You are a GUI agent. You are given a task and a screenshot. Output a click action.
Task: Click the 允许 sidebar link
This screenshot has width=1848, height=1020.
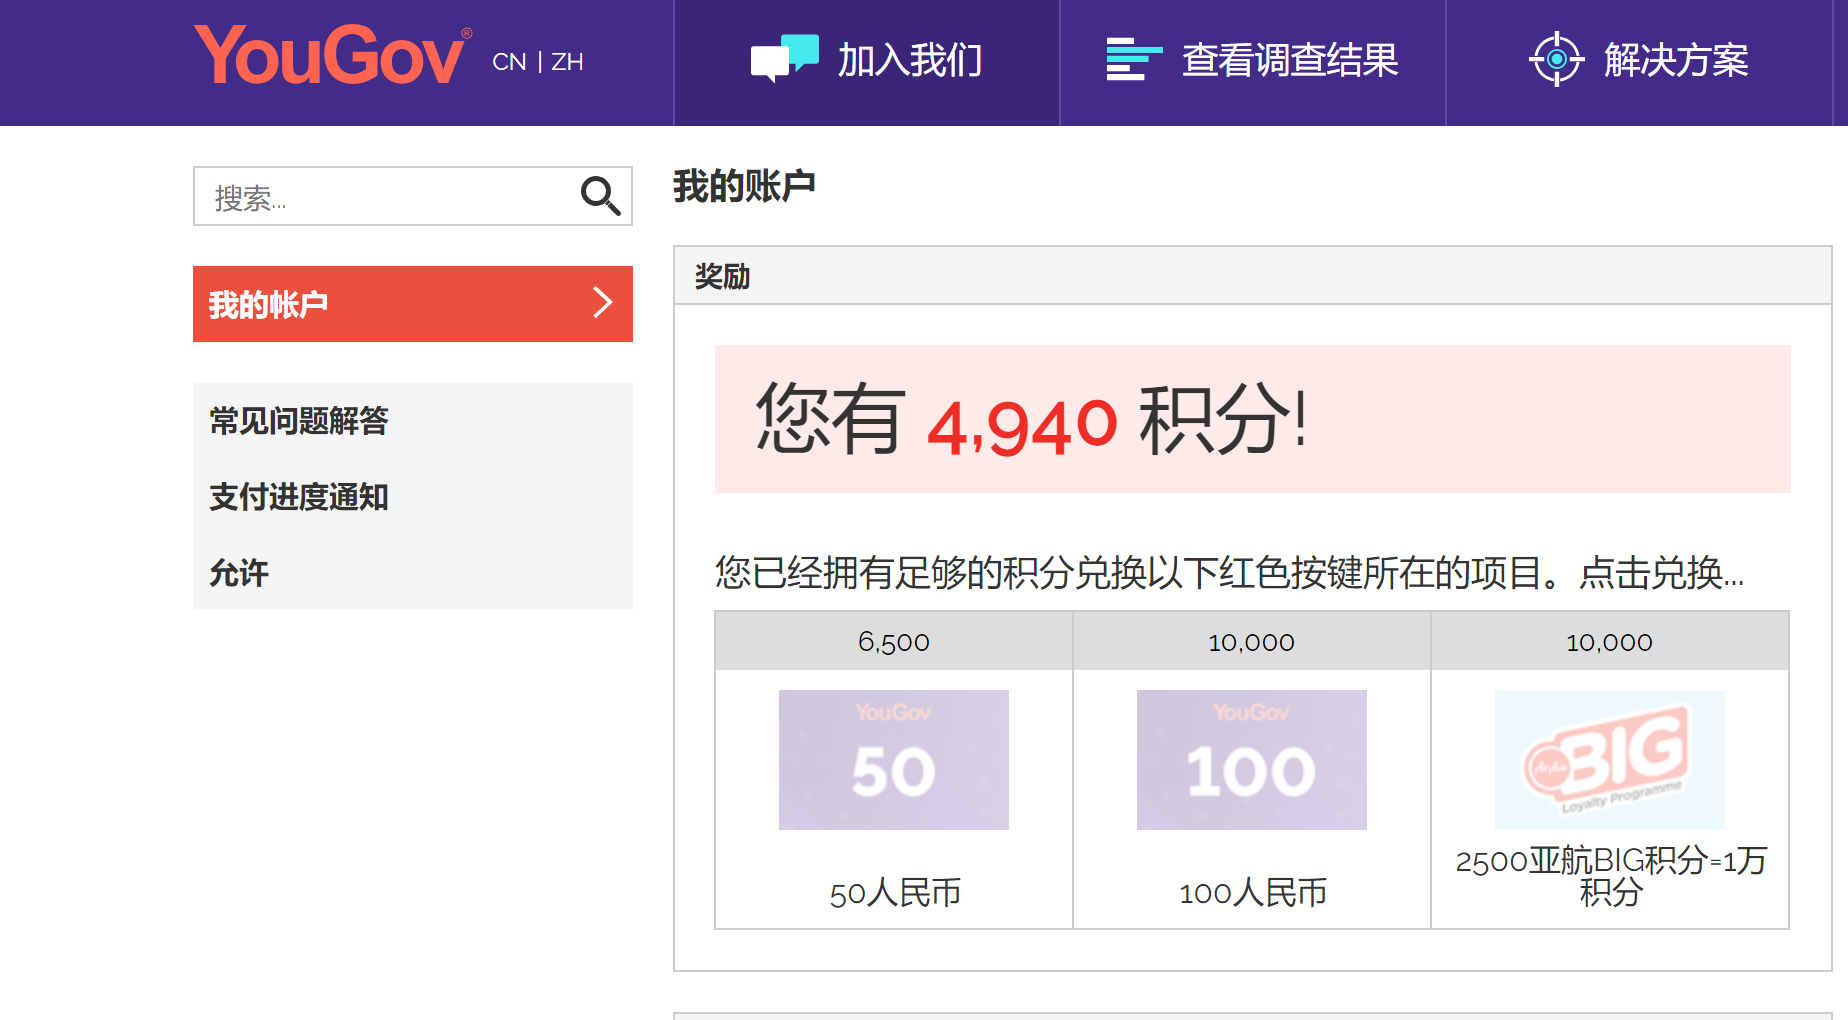coord(239,573)
